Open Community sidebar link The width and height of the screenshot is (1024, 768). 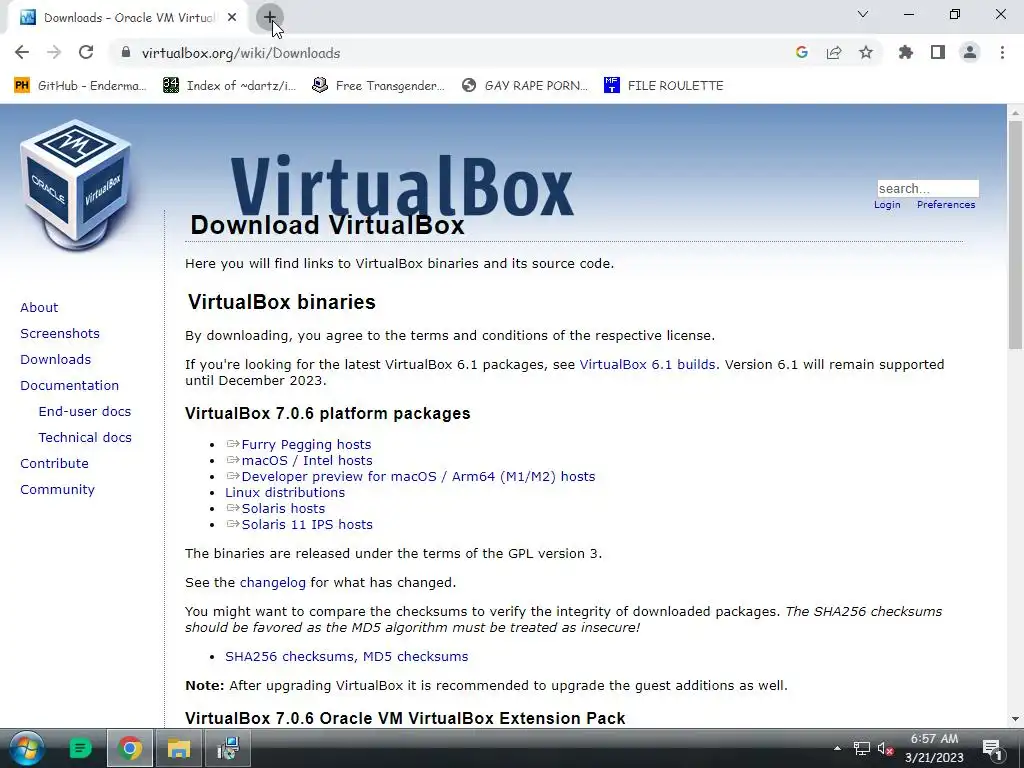[x=57, y=490]
